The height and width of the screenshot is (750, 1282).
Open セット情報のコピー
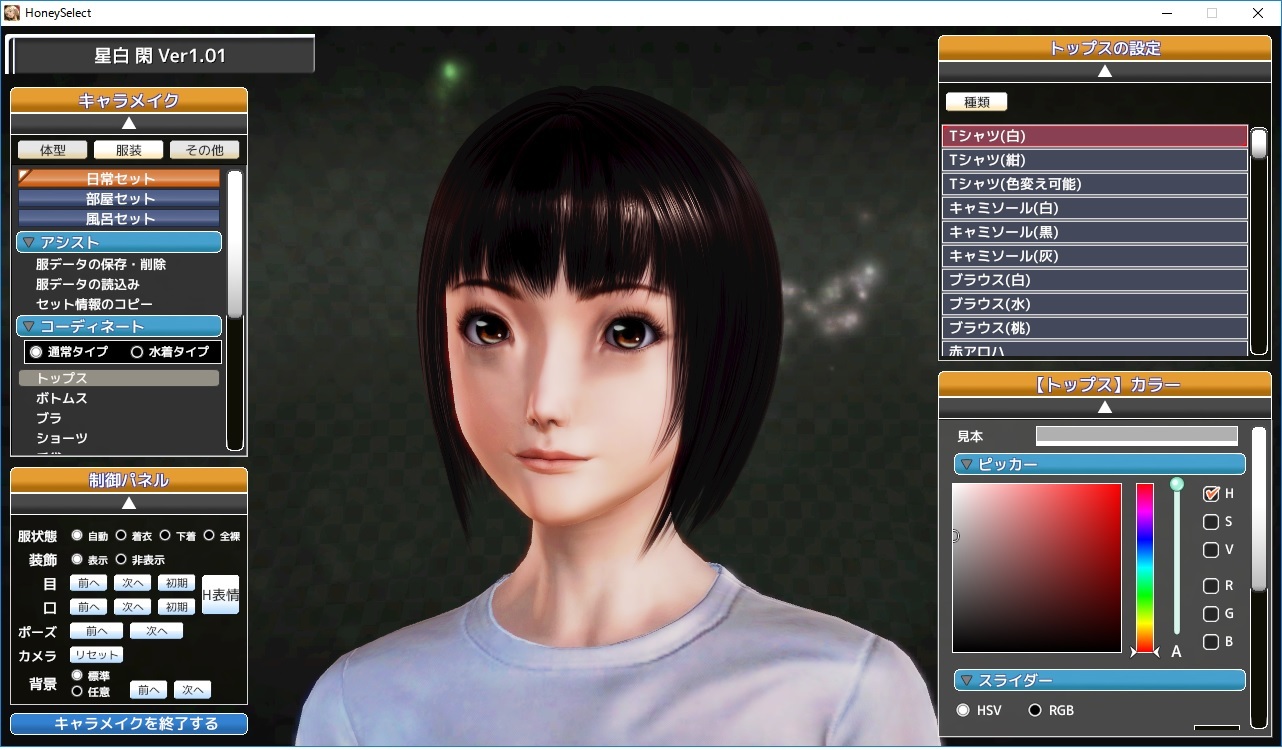pyautogui.click(x=94, y=304)
